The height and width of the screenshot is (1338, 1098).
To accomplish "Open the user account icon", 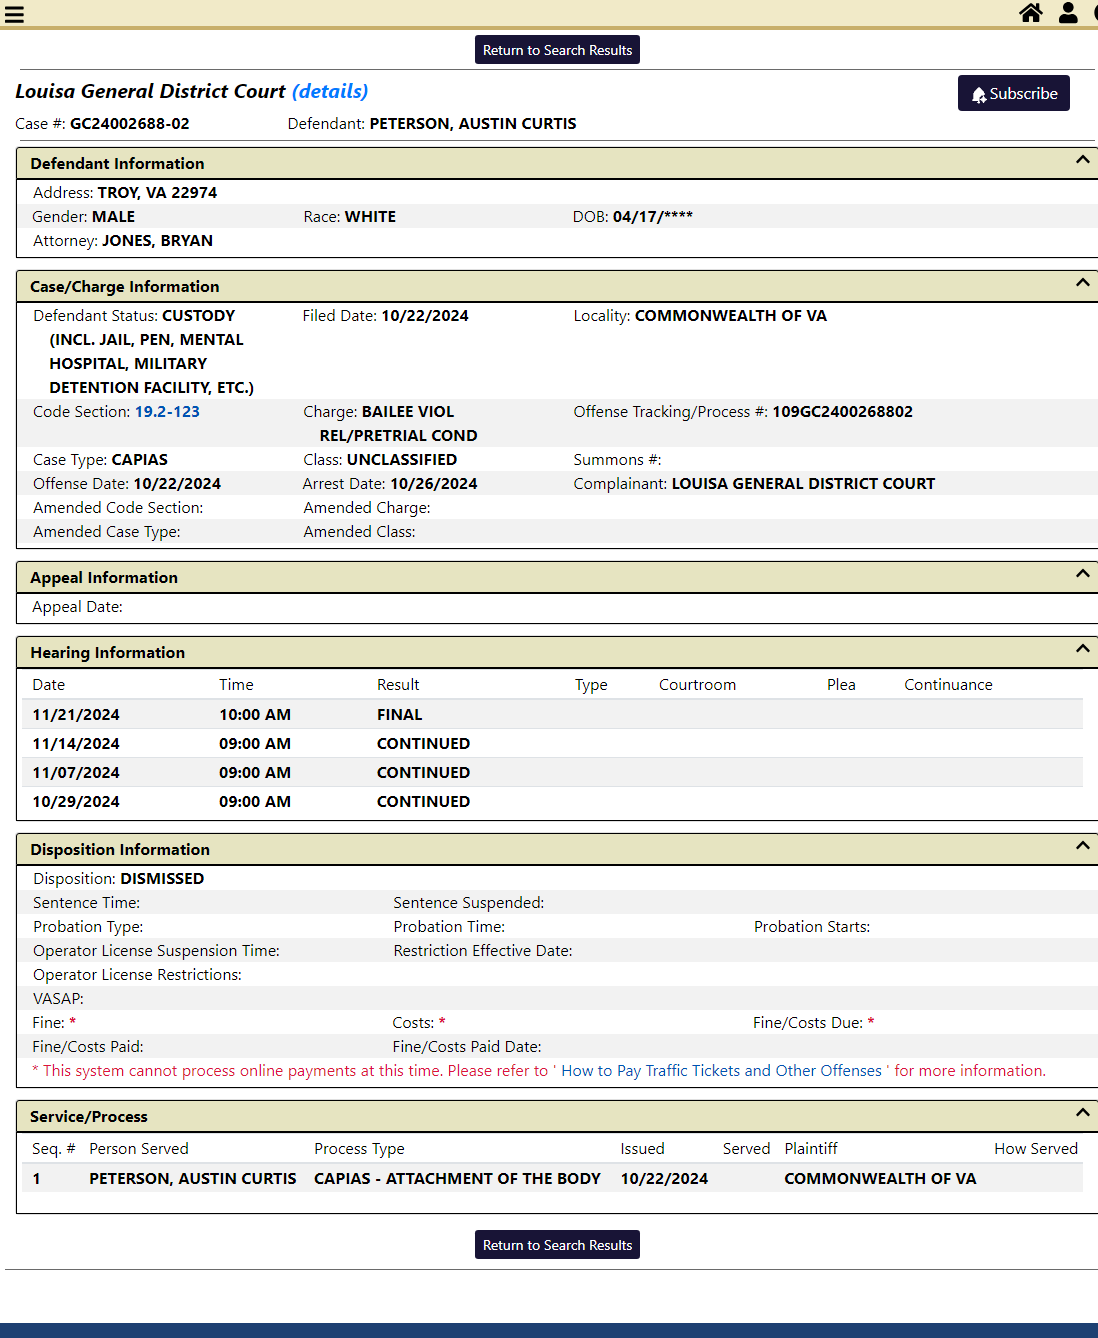I will tap(1068, 13).
